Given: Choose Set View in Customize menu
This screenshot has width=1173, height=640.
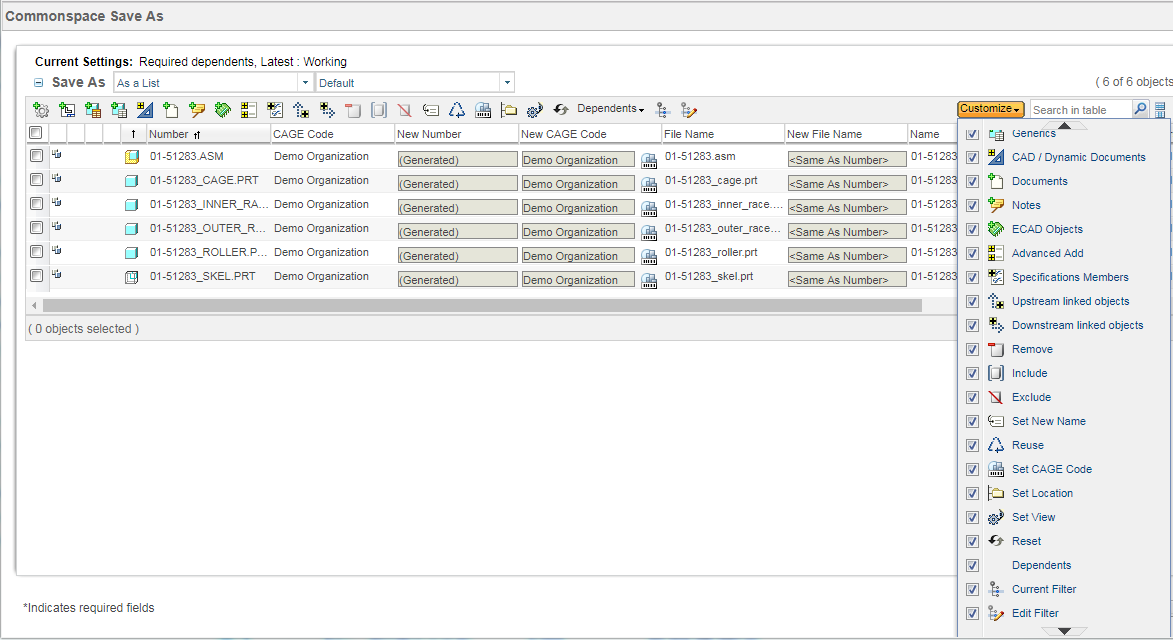Looking at the screenshot, I should pos(1034,517).
